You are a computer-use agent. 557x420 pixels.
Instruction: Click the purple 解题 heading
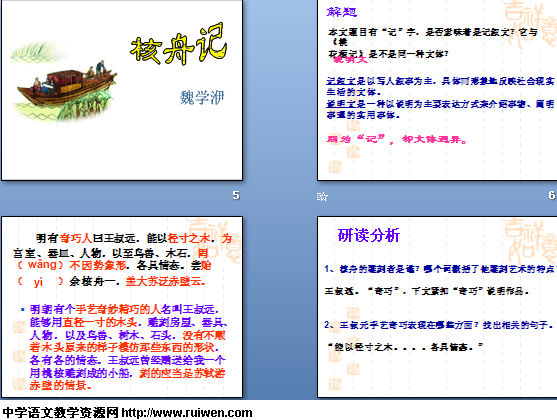[341, 12]
